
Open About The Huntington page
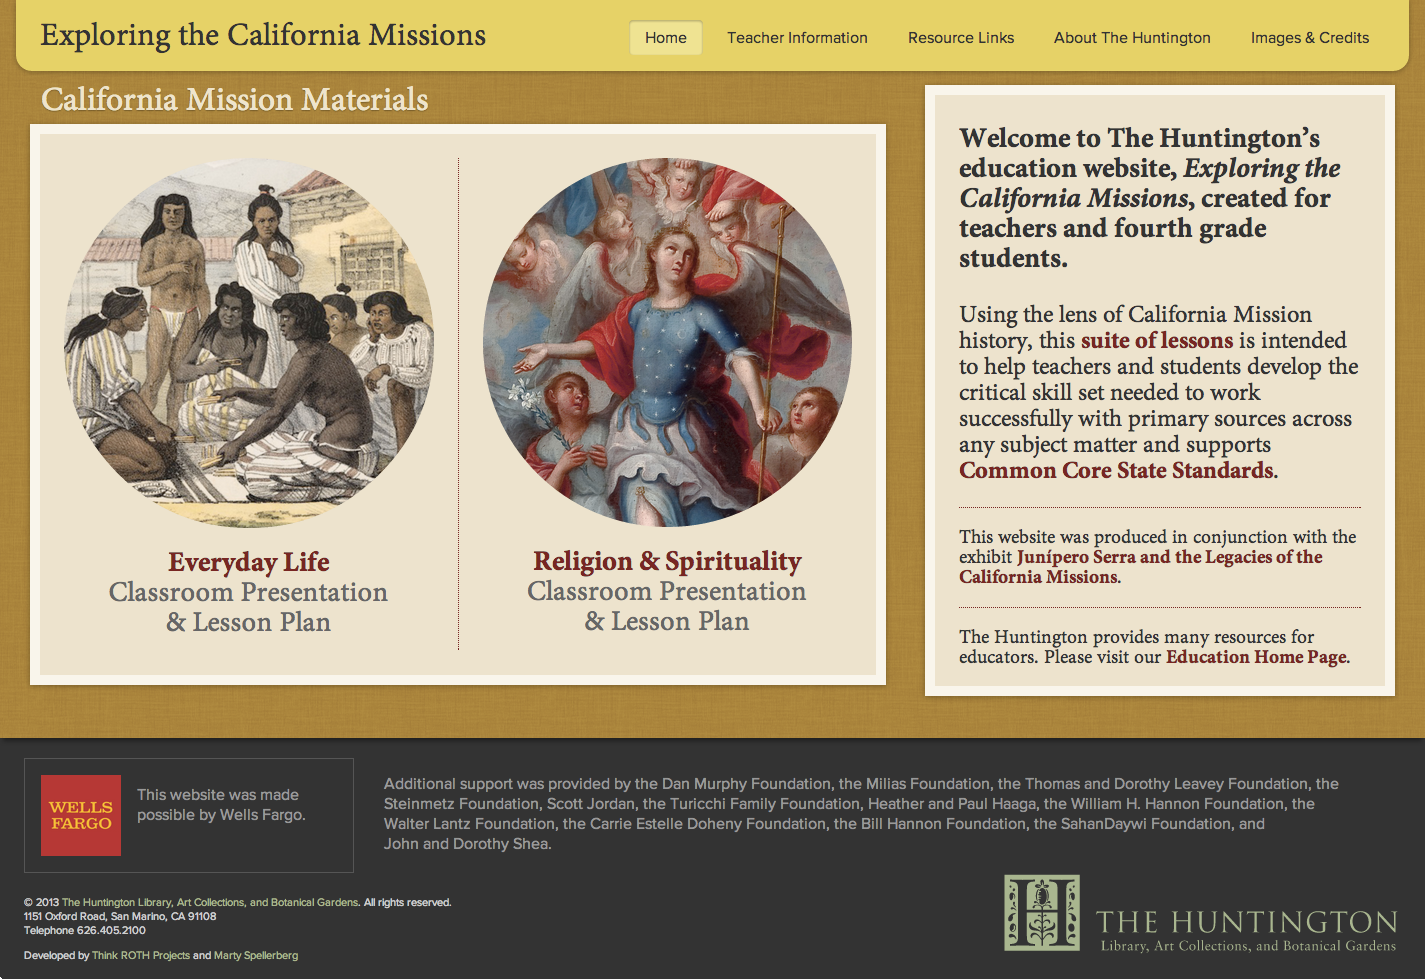point(1132,38)
